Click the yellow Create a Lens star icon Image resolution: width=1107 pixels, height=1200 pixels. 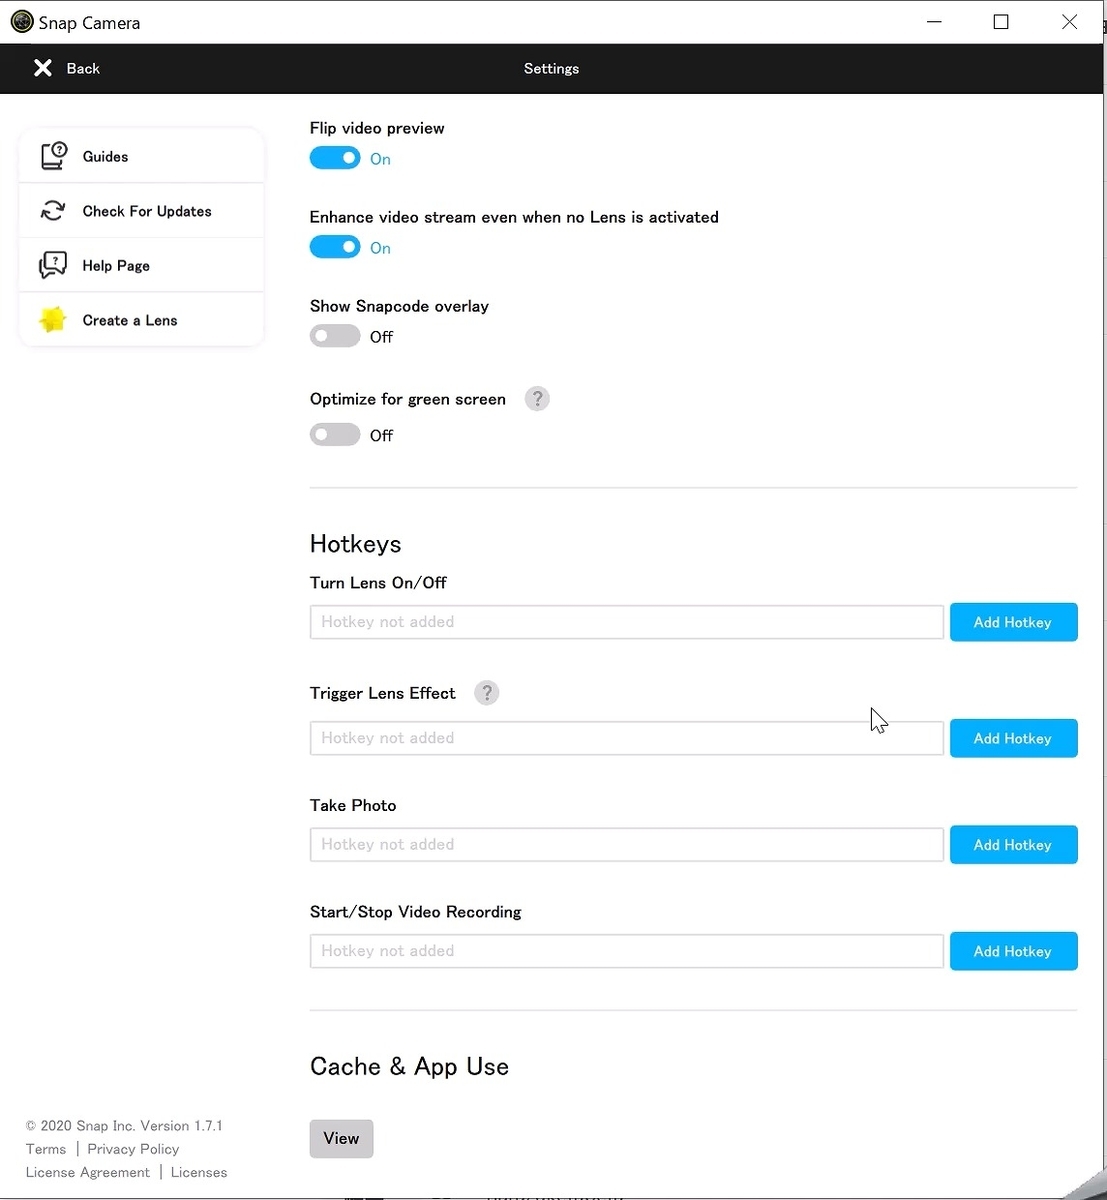53,320
